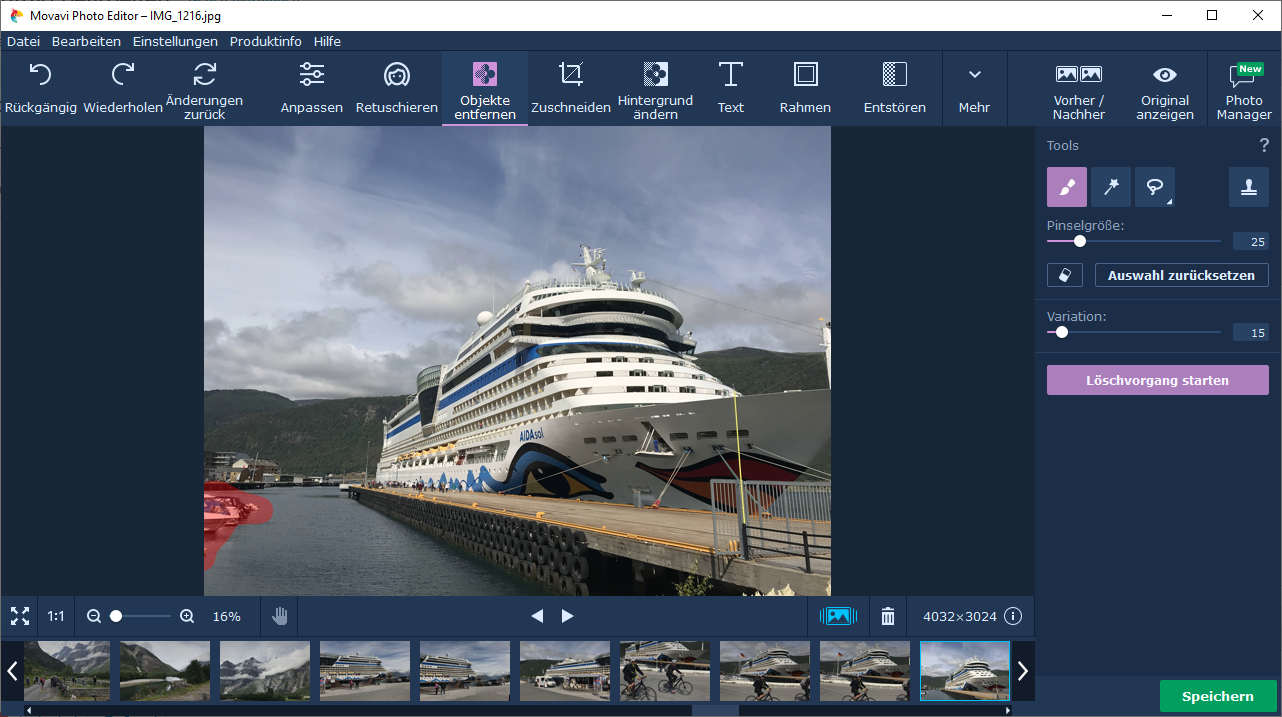Viewport: 1282px width, 717px height.
Task: Open the Datei menu
Action: click(23, 42)
